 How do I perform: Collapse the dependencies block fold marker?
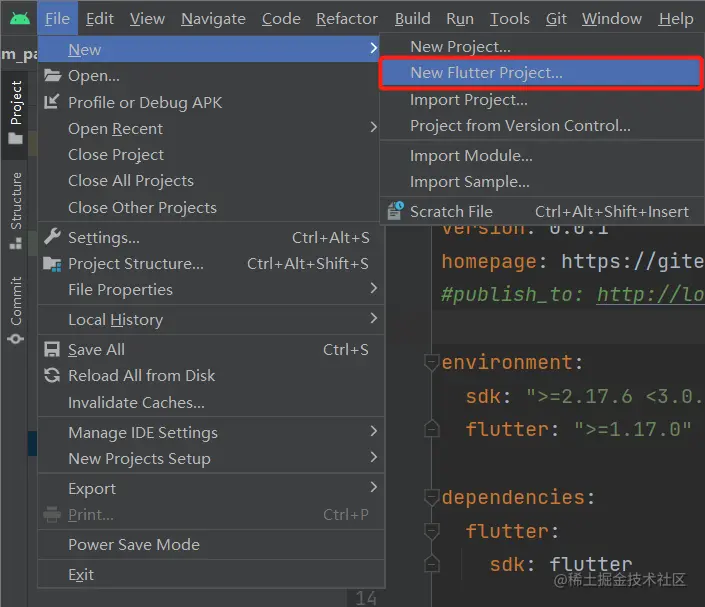[431, 497]
